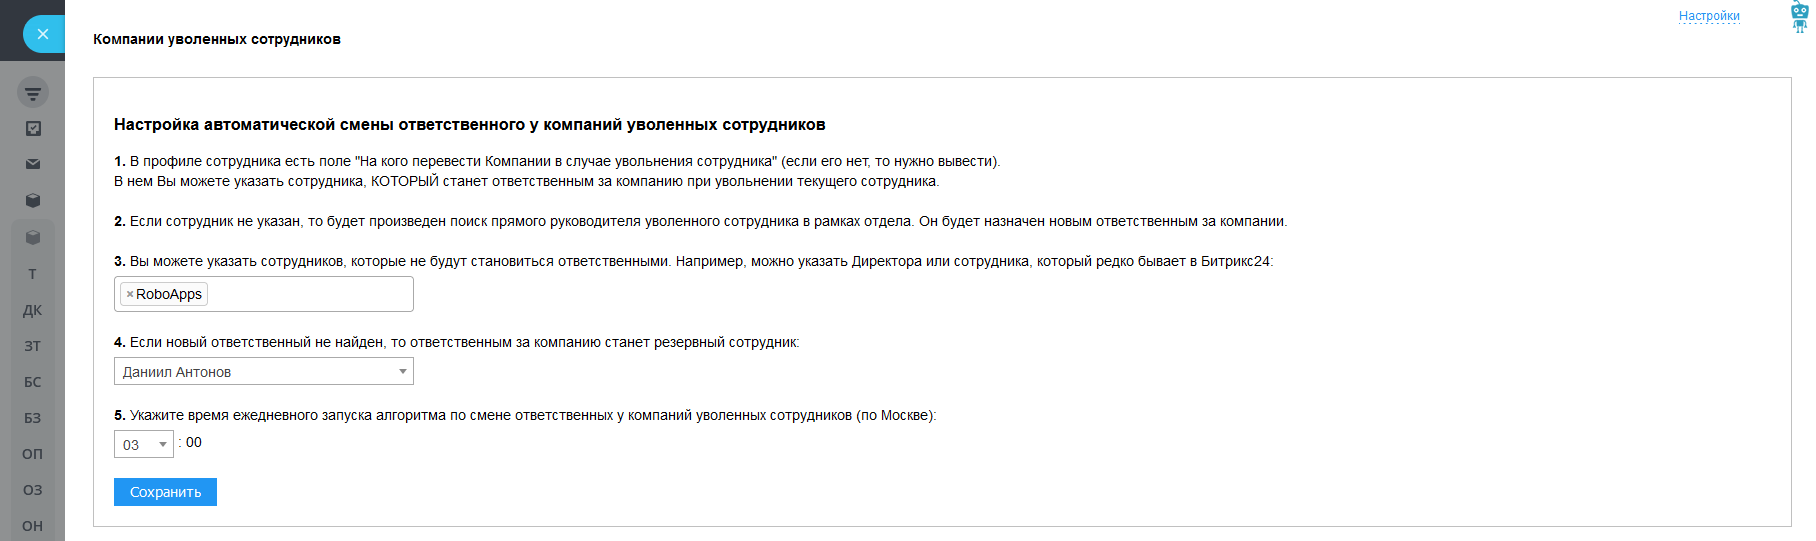Go to the 'ОН' sidebar item
Viewport: 1816px width, 541px height.
pos(33,526)
